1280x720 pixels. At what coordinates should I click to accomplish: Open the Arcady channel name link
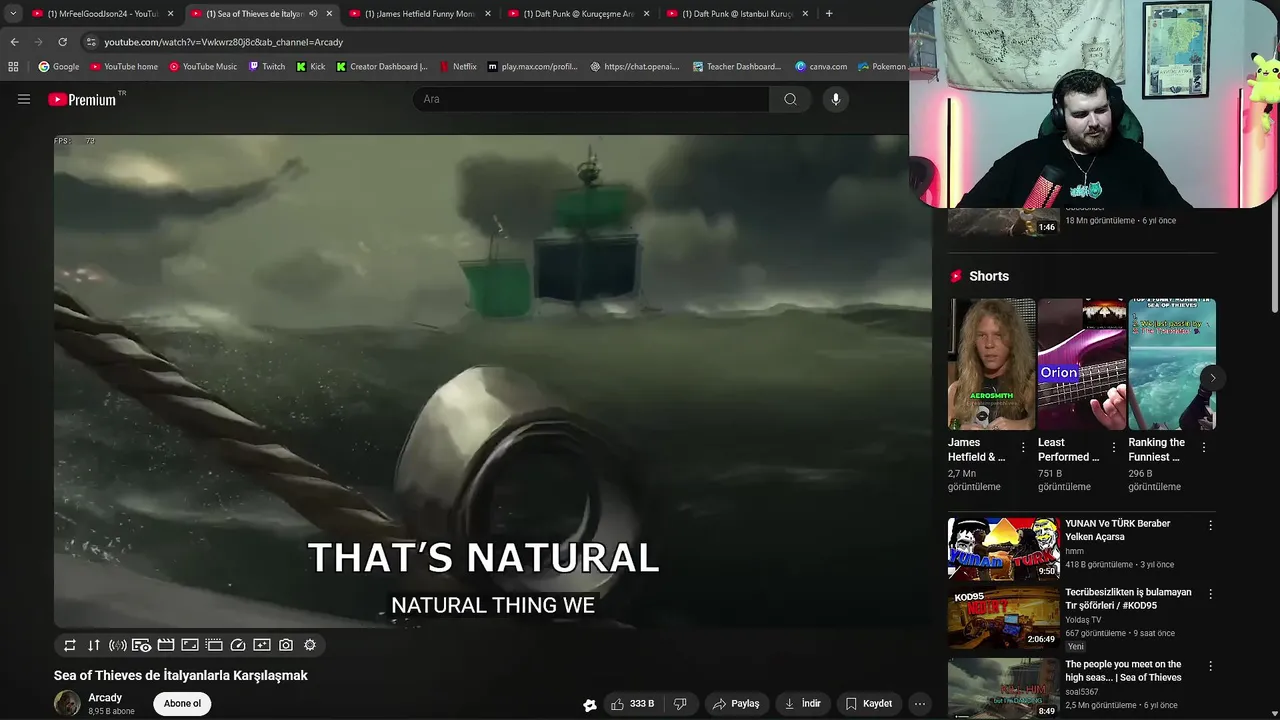pyautogui.click(x=105, y=698)
